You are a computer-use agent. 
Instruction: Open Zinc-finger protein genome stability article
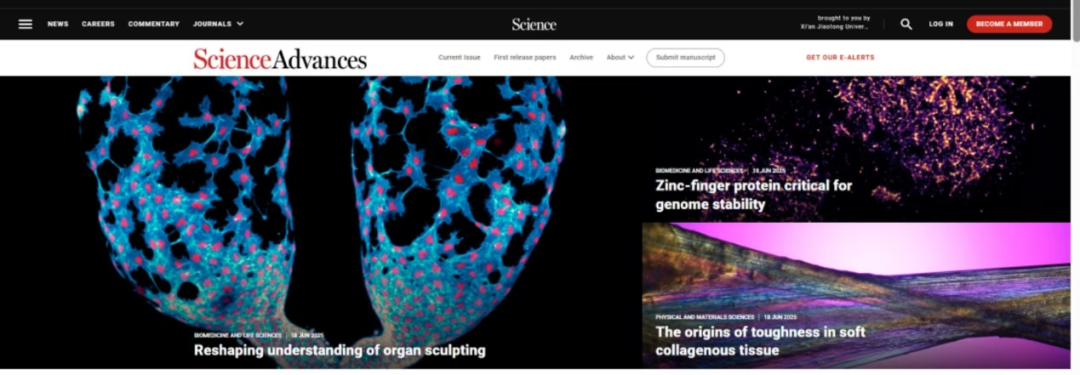[x=754, y=195]
